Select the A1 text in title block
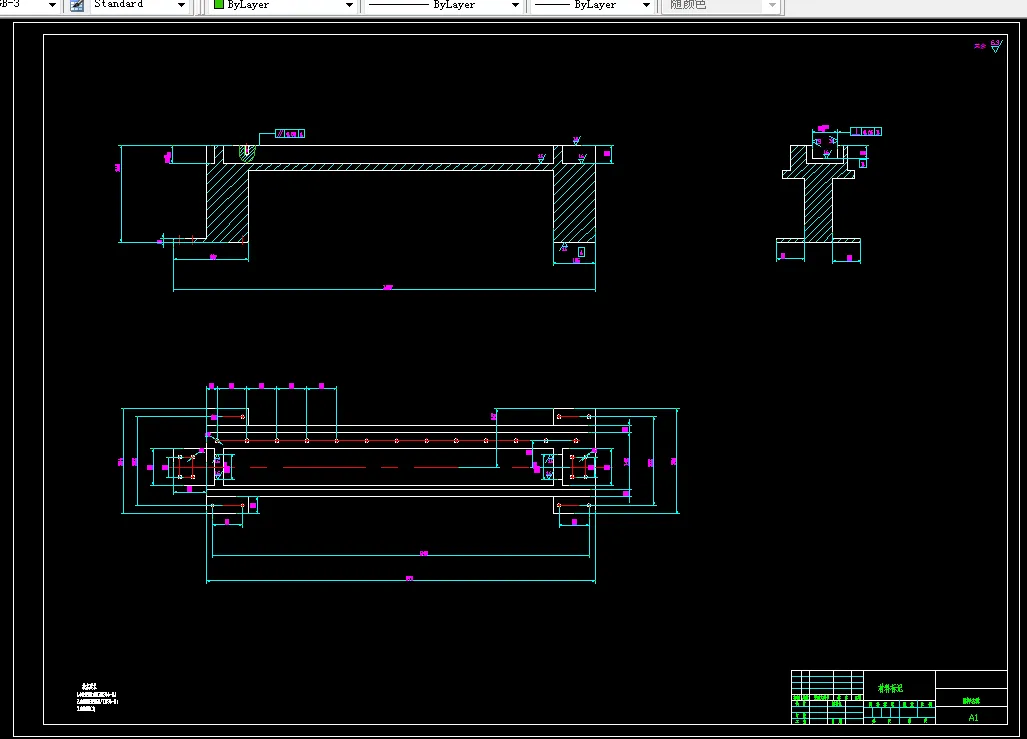 pyautogui.click(x=973, y=717)
